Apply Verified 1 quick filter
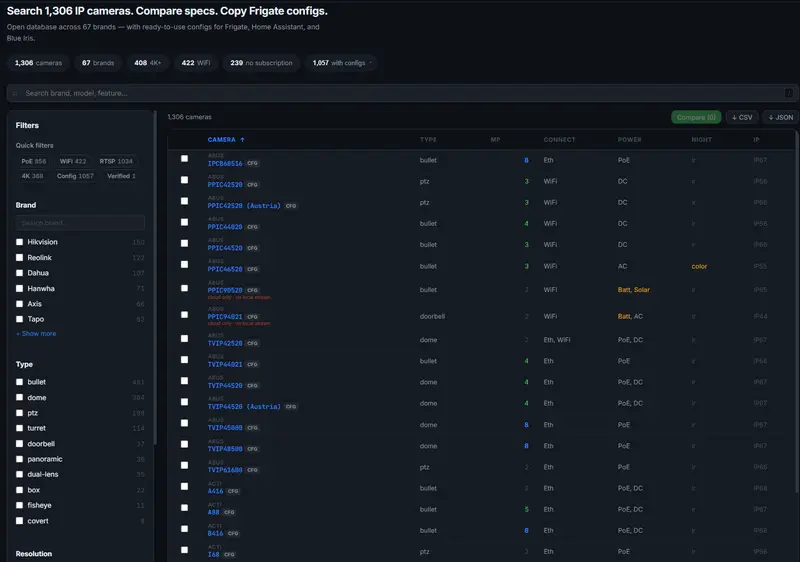 point(121,176)
